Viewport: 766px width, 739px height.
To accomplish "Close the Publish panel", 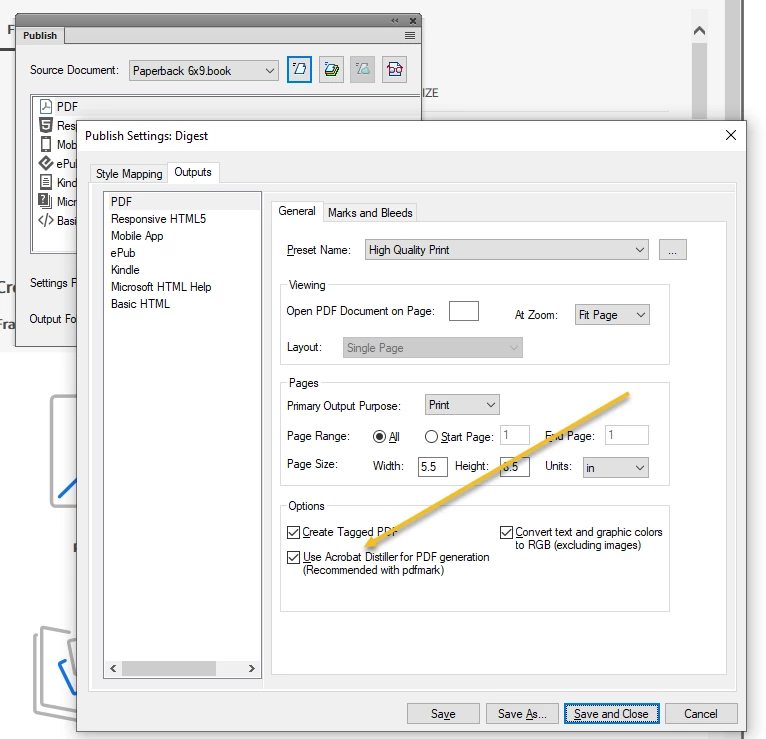I will tap(413, 21).
